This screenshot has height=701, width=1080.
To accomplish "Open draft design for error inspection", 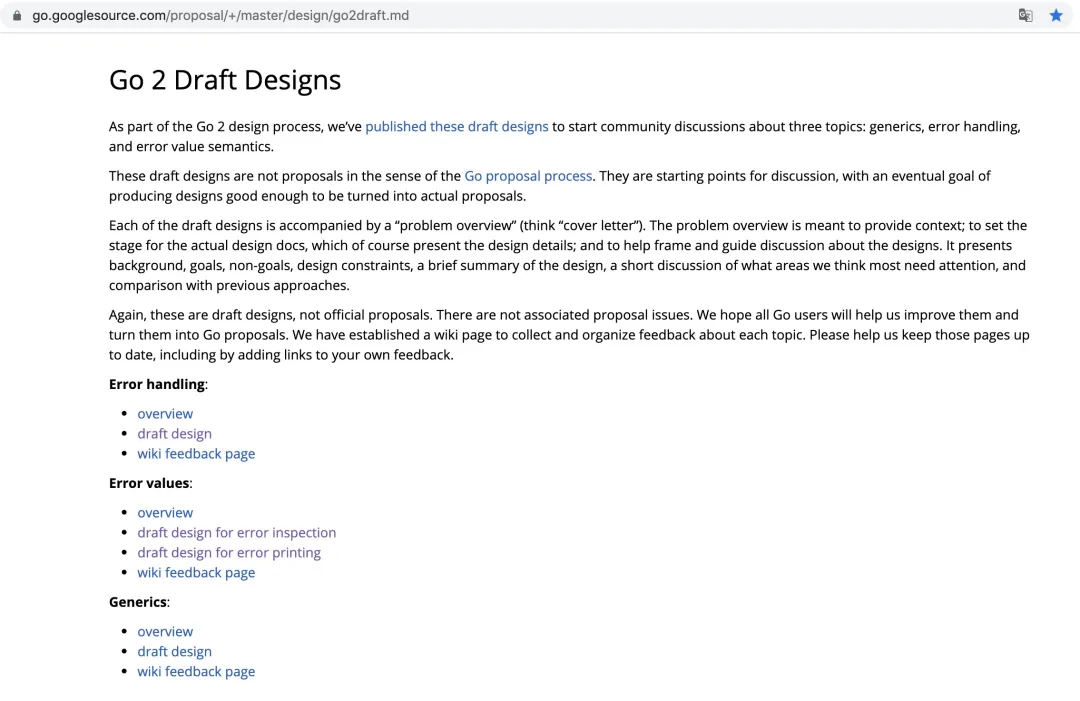I will (236, 533).
